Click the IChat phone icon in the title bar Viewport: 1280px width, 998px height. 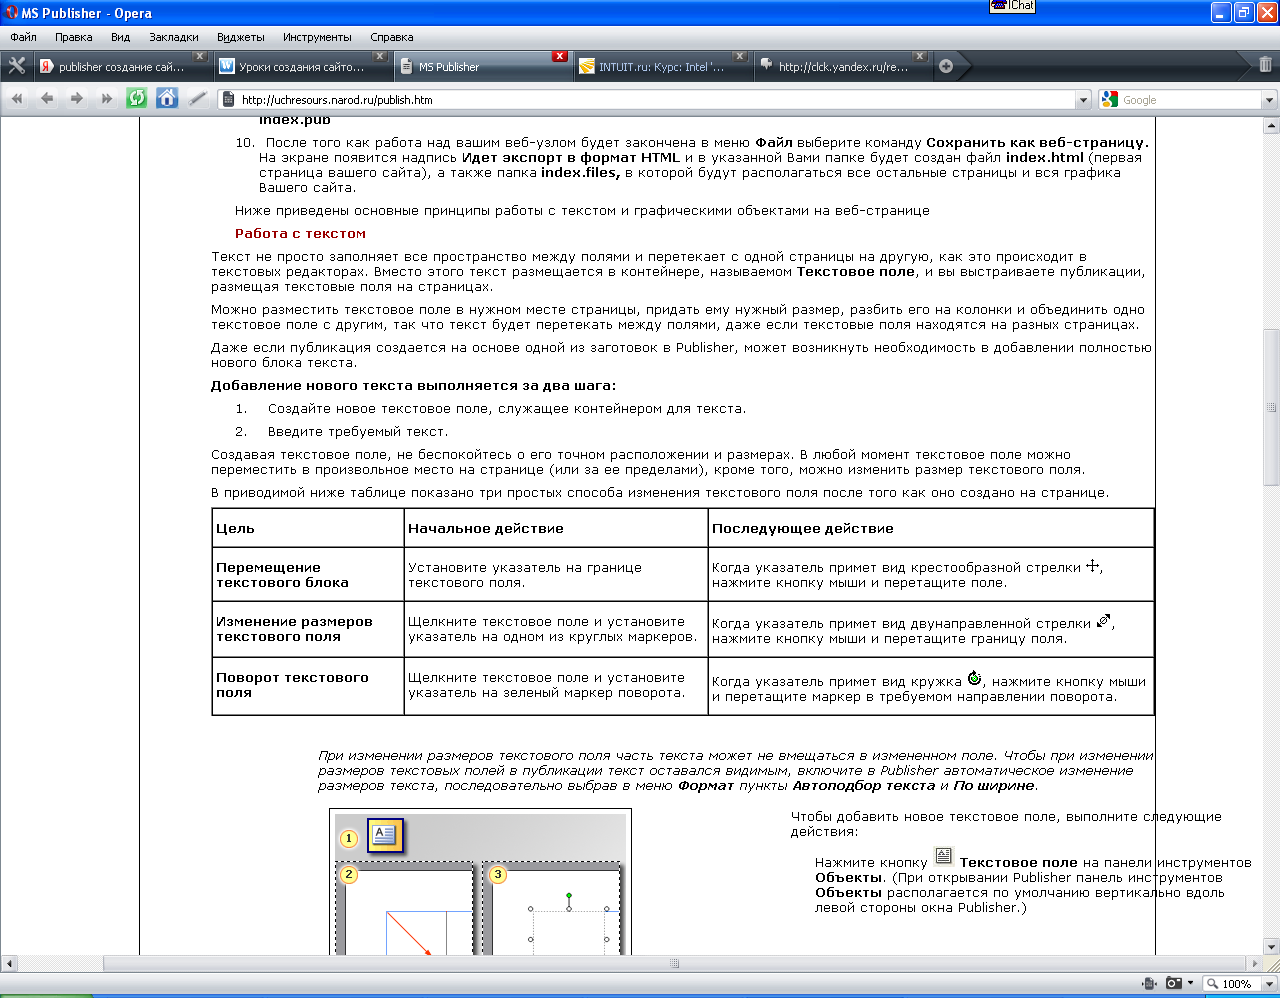(998, 5)
